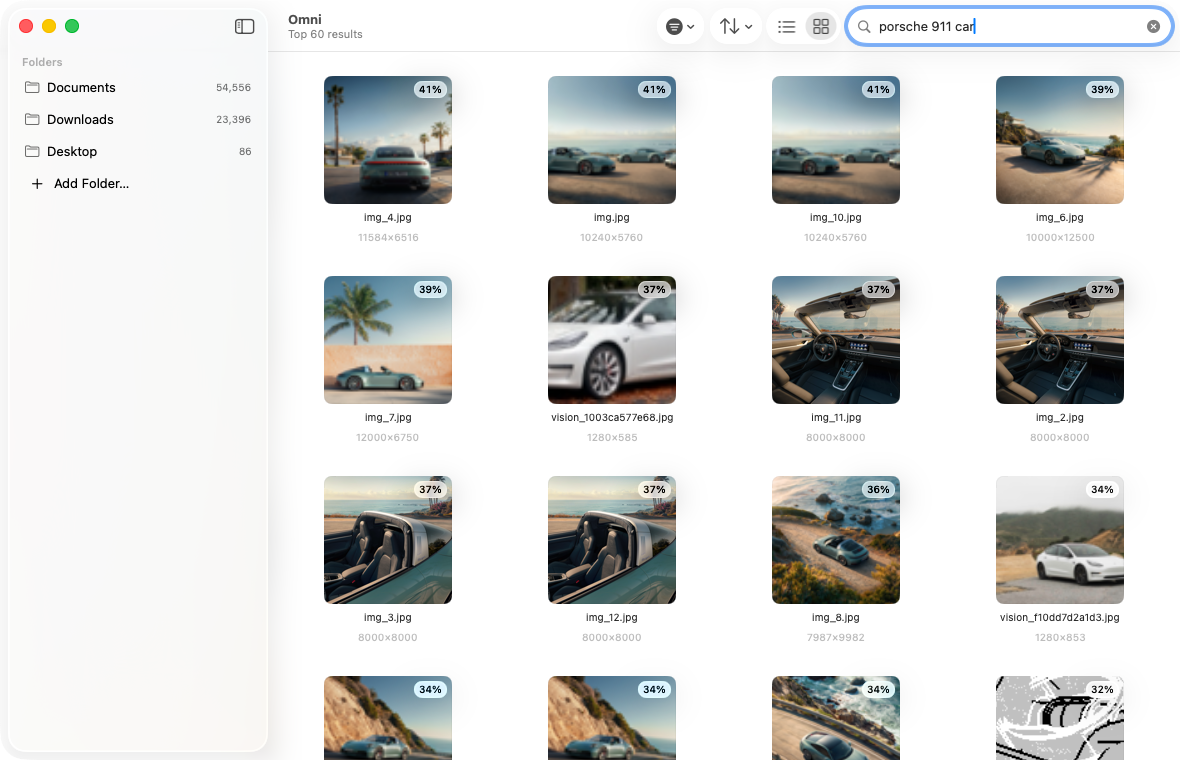This screenshot has height=760, width=1180.
Task: Click the 11584×6516 dimensions text
Action: [388, 238]
